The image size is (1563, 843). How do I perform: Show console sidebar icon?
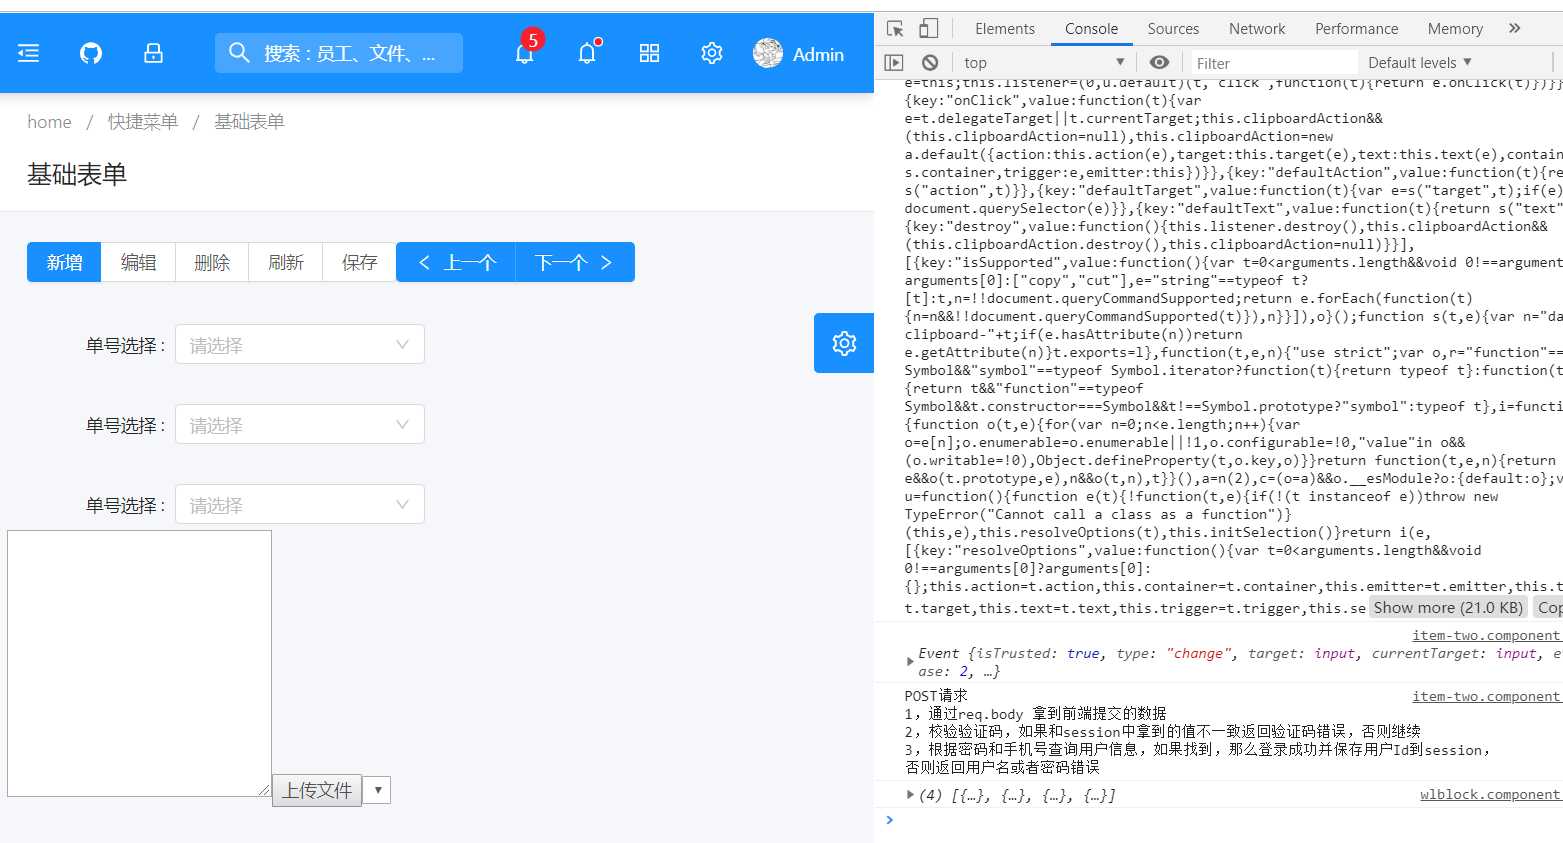894,62
